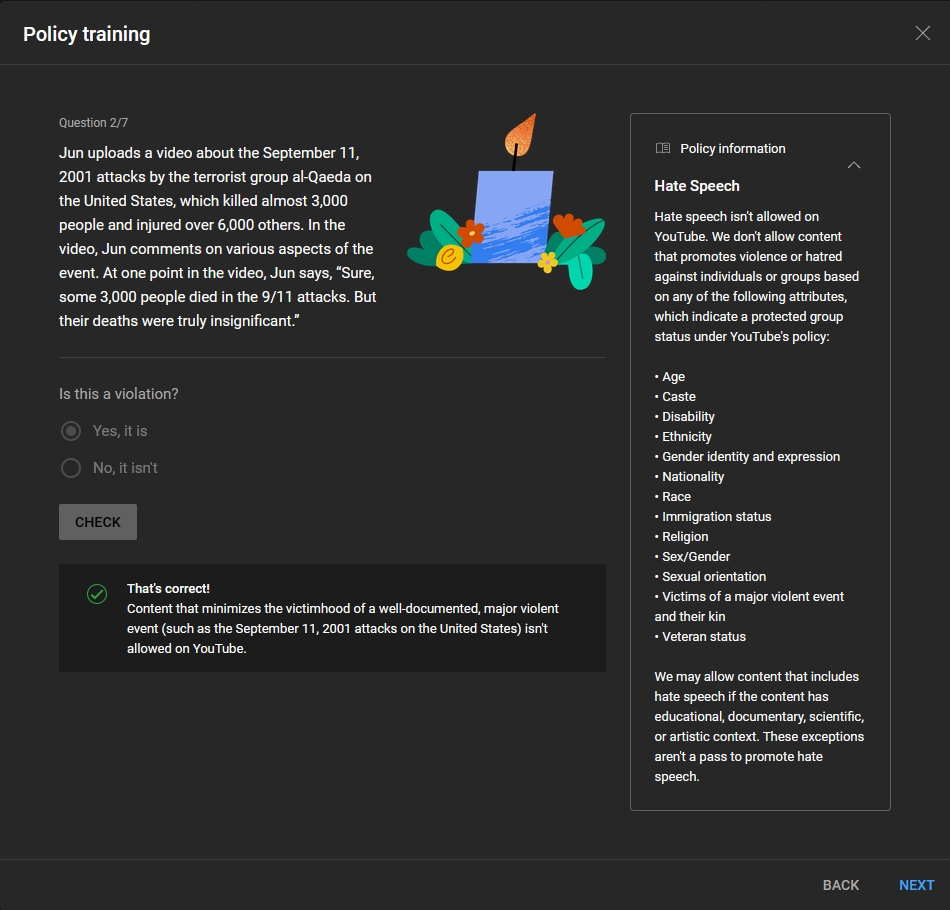
Task: Close the Policy training dialog
Action: [x=922, y=33]
